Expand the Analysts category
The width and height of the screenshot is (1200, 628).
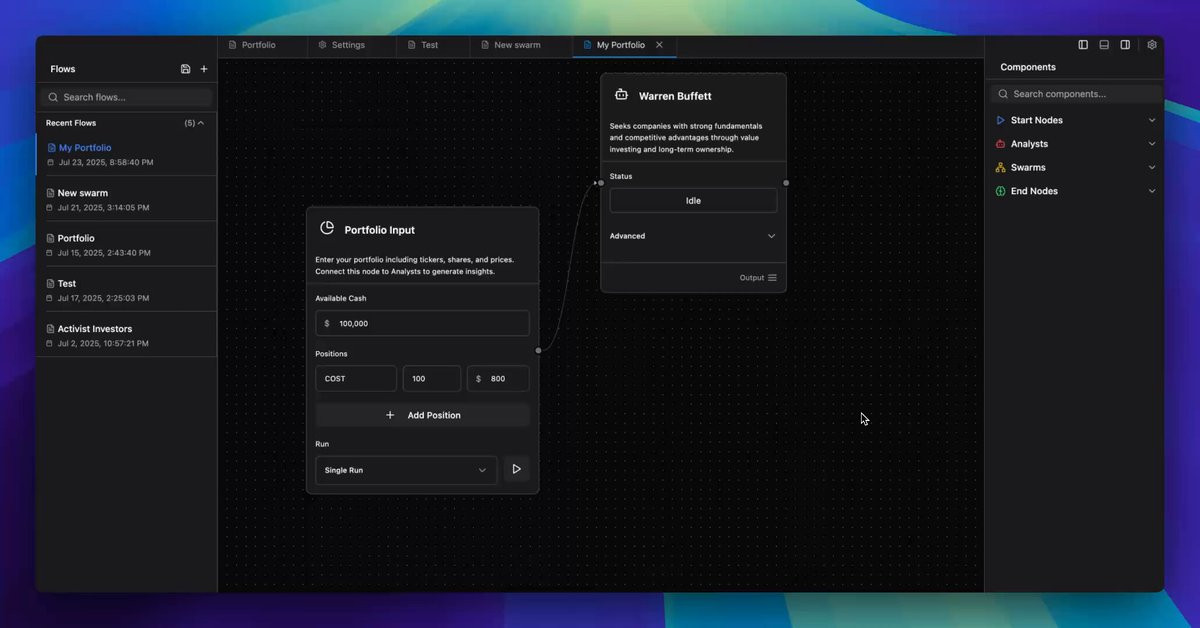coord(1152,144)
